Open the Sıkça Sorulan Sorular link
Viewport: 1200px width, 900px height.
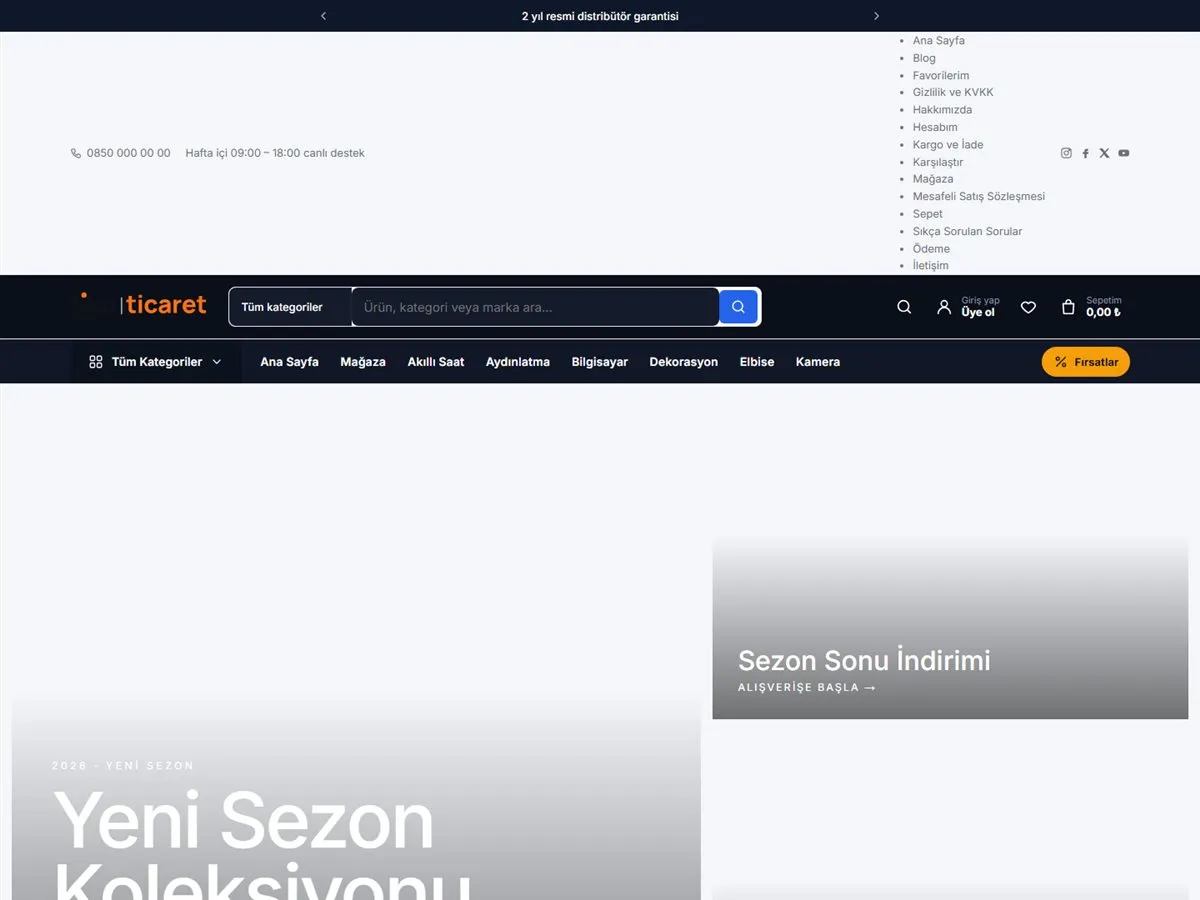968,231
